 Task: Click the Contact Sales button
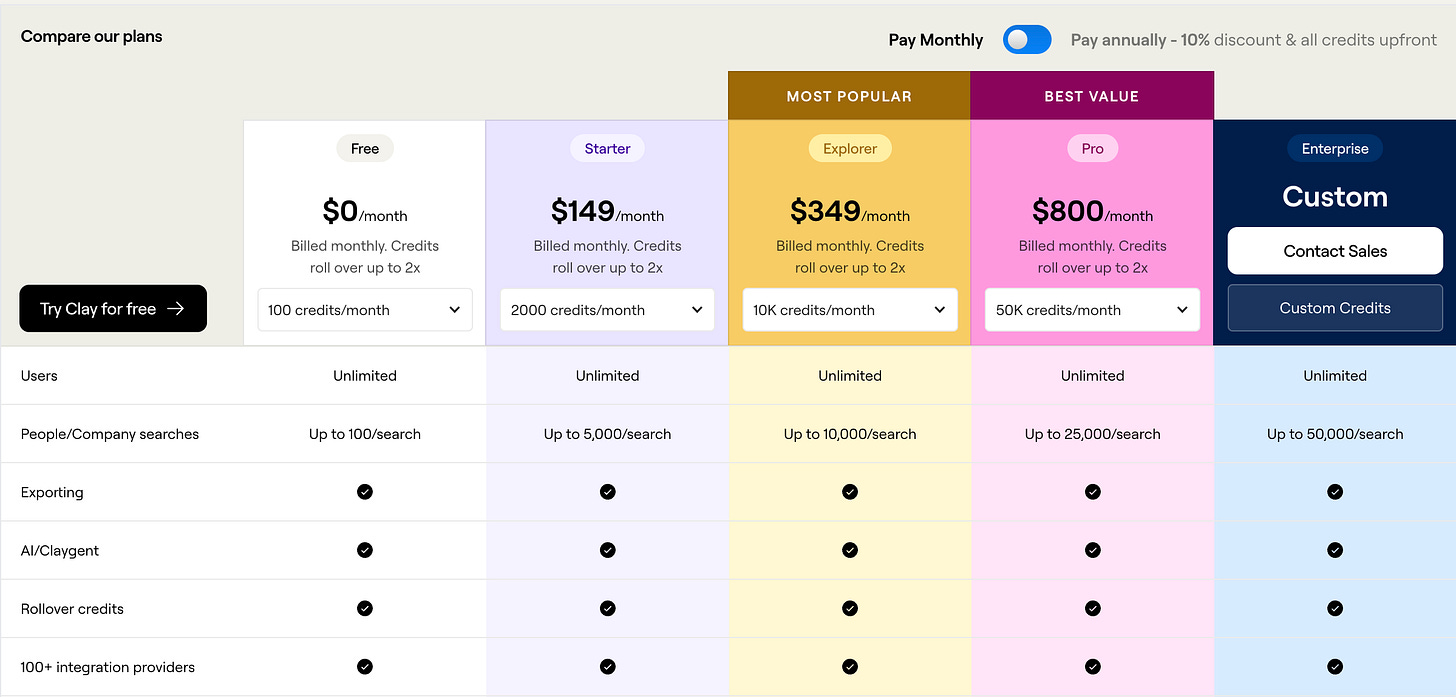click(1335, 251)
